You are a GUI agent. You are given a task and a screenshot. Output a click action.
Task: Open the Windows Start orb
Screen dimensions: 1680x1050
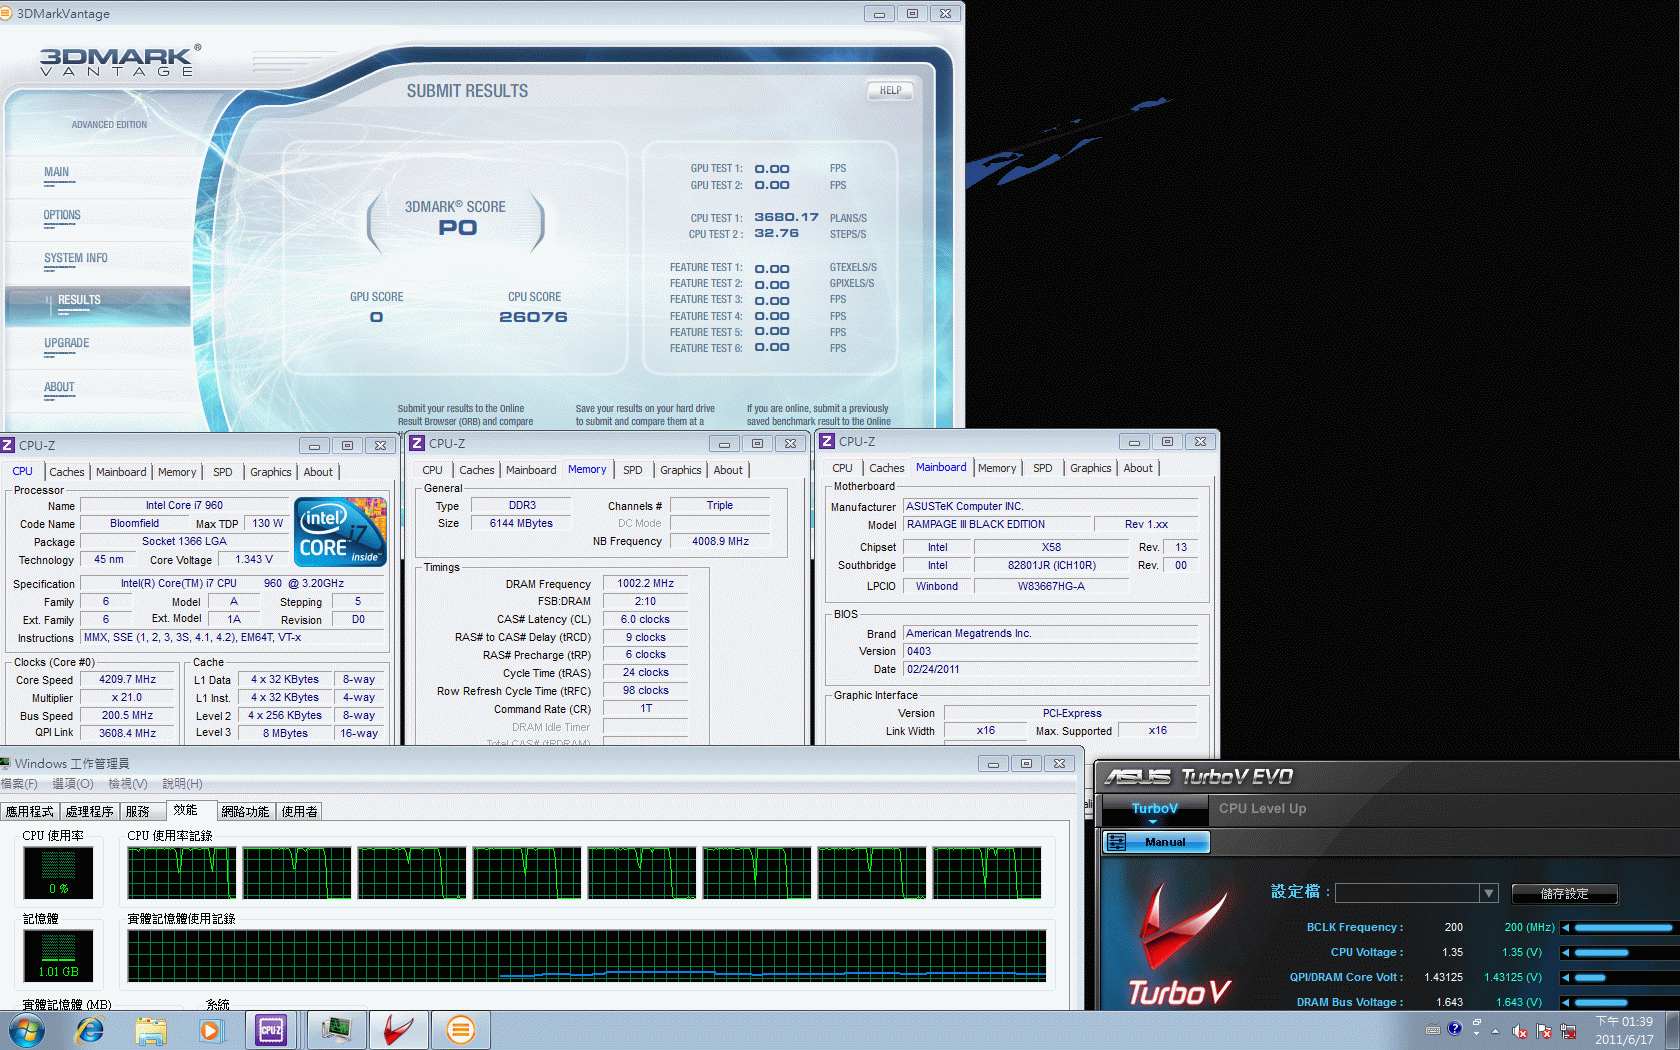[26, 1030]
